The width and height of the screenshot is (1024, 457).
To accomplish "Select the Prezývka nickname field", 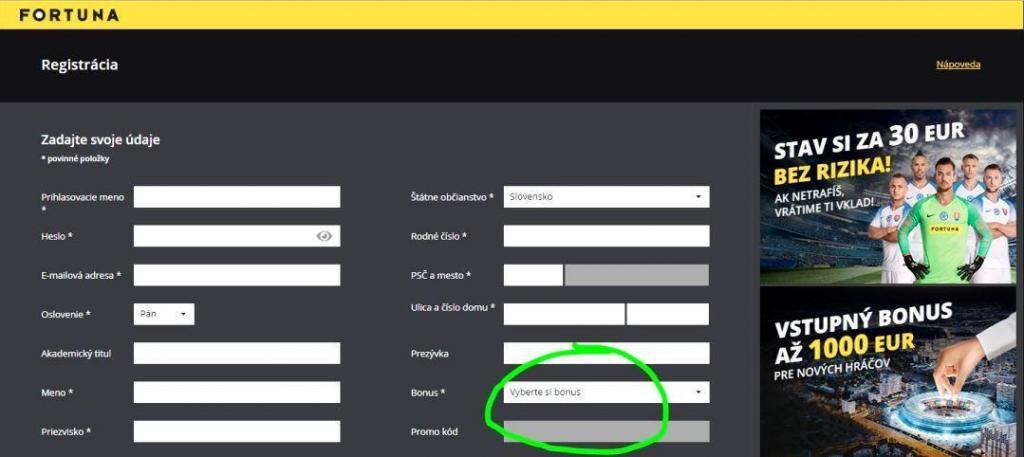I will (x=606, y=353).
